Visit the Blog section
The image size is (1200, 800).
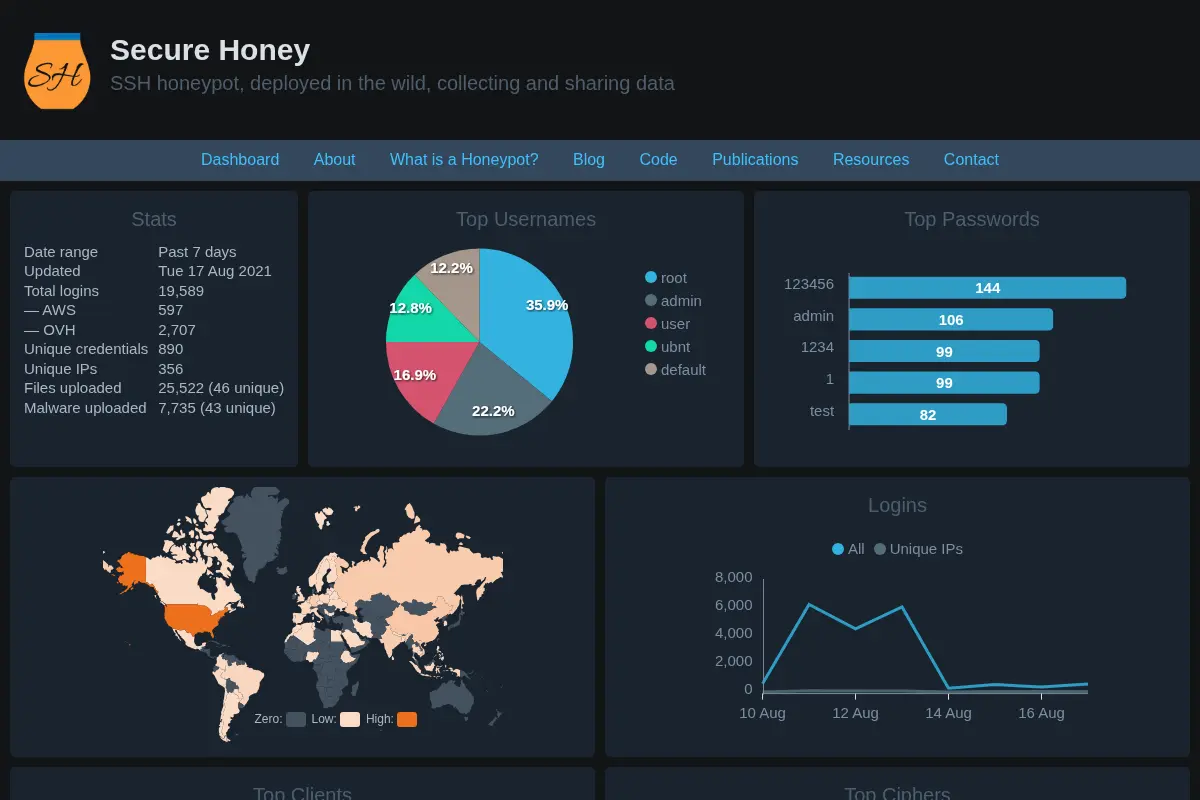[589, 160]
